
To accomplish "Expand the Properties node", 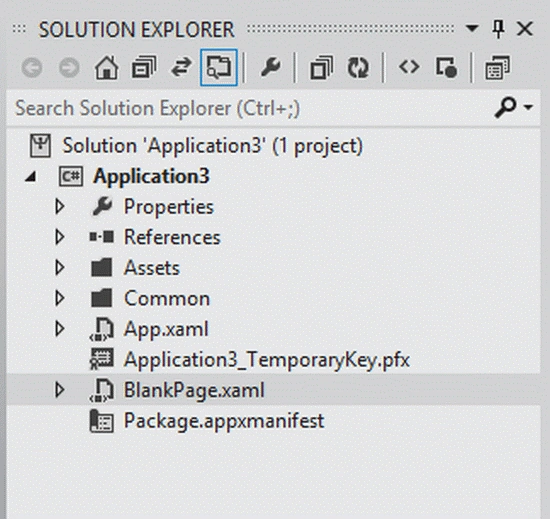I will pos(60,207).
